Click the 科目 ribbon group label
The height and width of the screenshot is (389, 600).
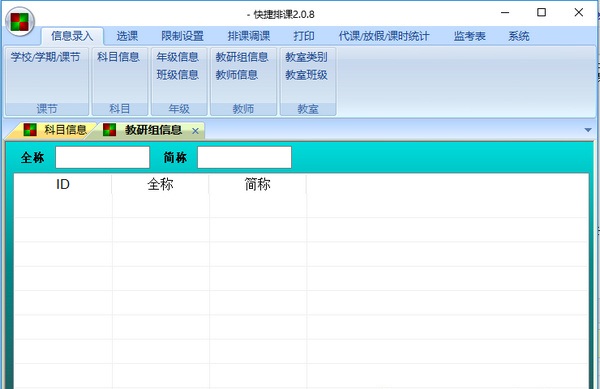coord(120,109)
